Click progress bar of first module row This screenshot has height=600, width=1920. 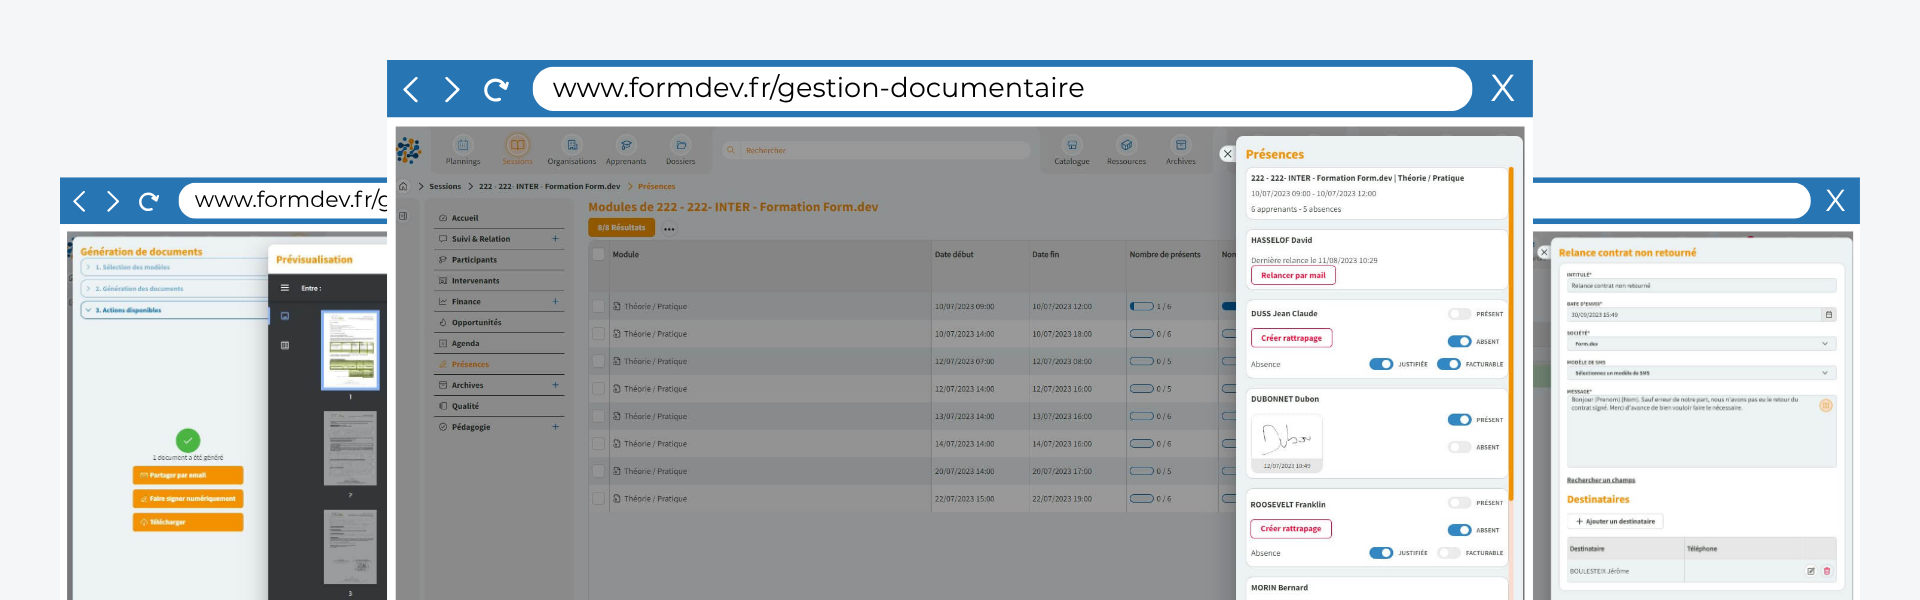(1141, 307)
